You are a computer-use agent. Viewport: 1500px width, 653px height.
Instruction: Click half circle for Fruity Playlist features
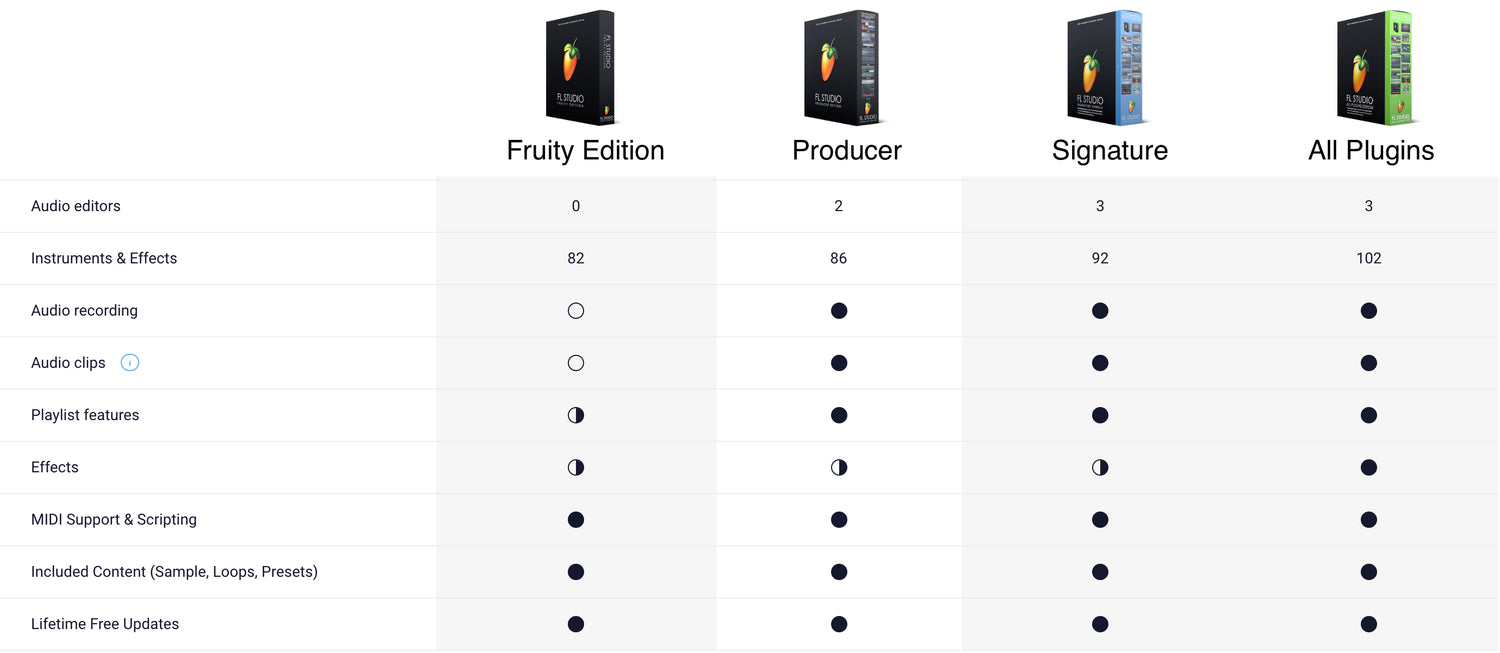pyautogui.click(x=576, y=415)
